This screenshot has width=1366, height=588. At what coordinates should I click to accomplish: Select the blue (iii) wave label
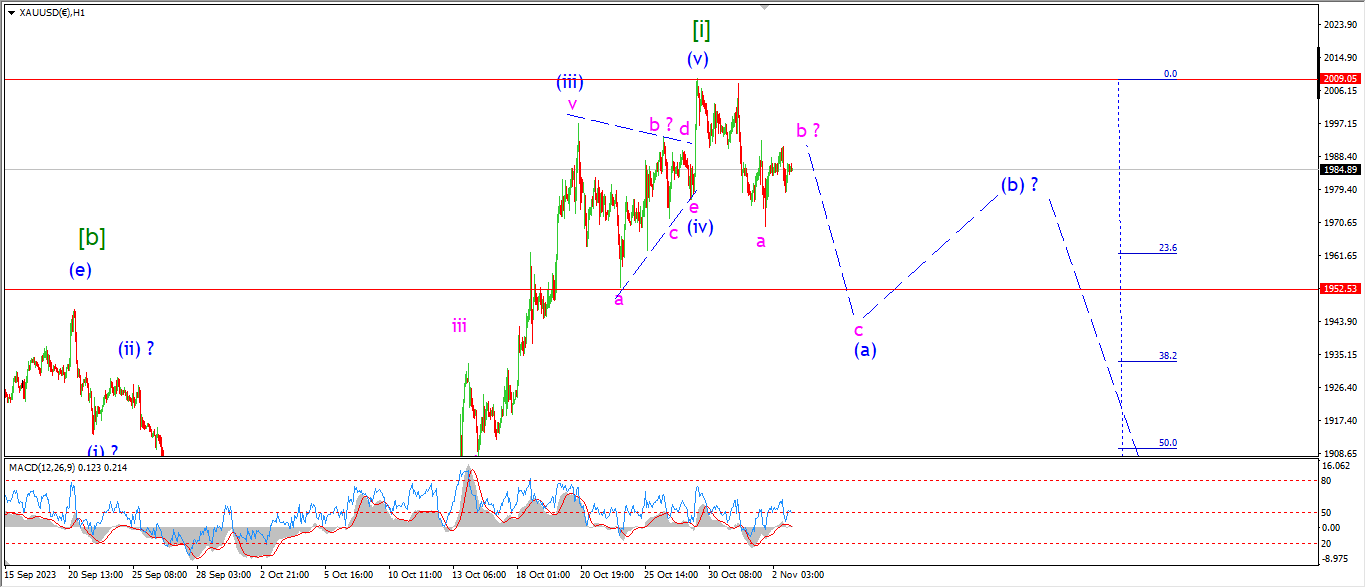[x=570, y=82]
